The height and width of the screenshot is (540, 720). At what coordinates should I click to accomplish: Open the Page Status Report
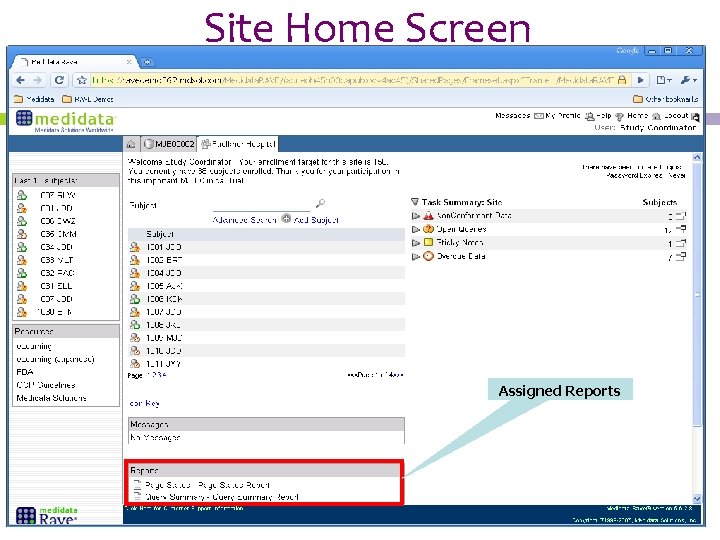click(x=207, y=484)
